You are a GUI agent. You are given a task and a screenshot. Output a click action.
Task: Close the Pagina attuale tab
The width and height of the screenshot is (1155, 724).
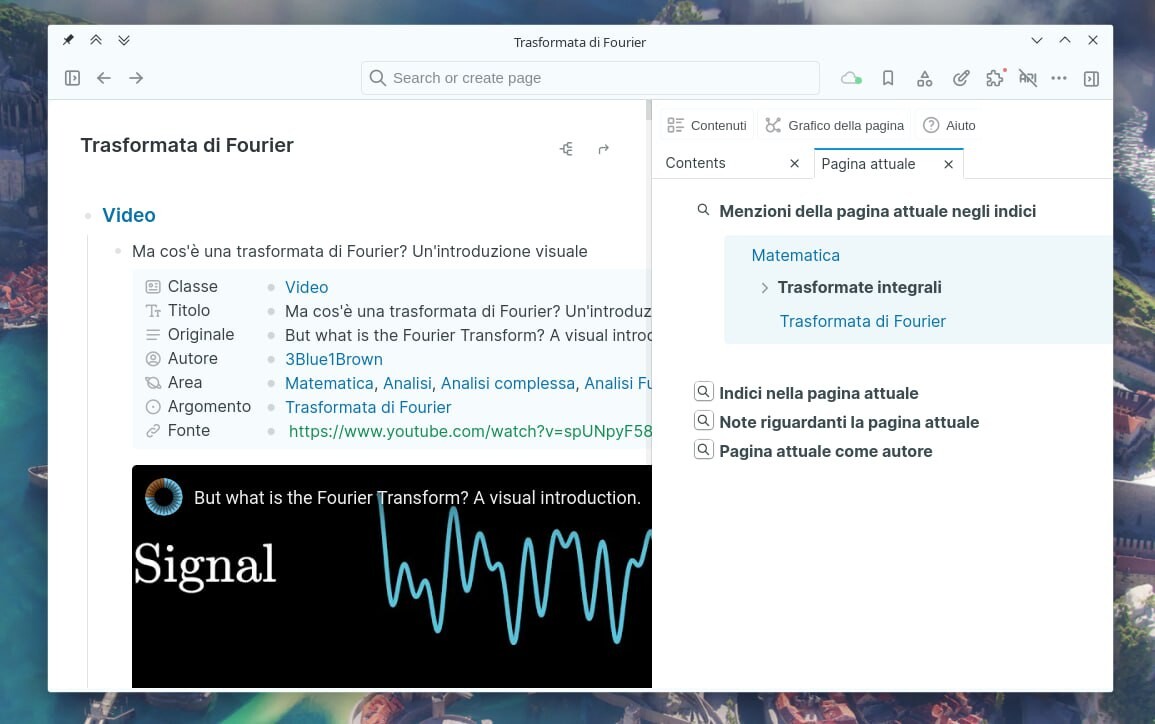[x=949, y=164]
